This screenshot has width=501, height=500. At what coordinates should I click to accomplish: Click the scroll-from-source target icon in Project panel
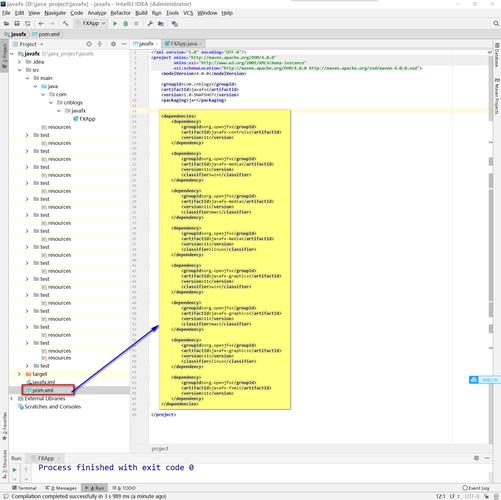89,44
